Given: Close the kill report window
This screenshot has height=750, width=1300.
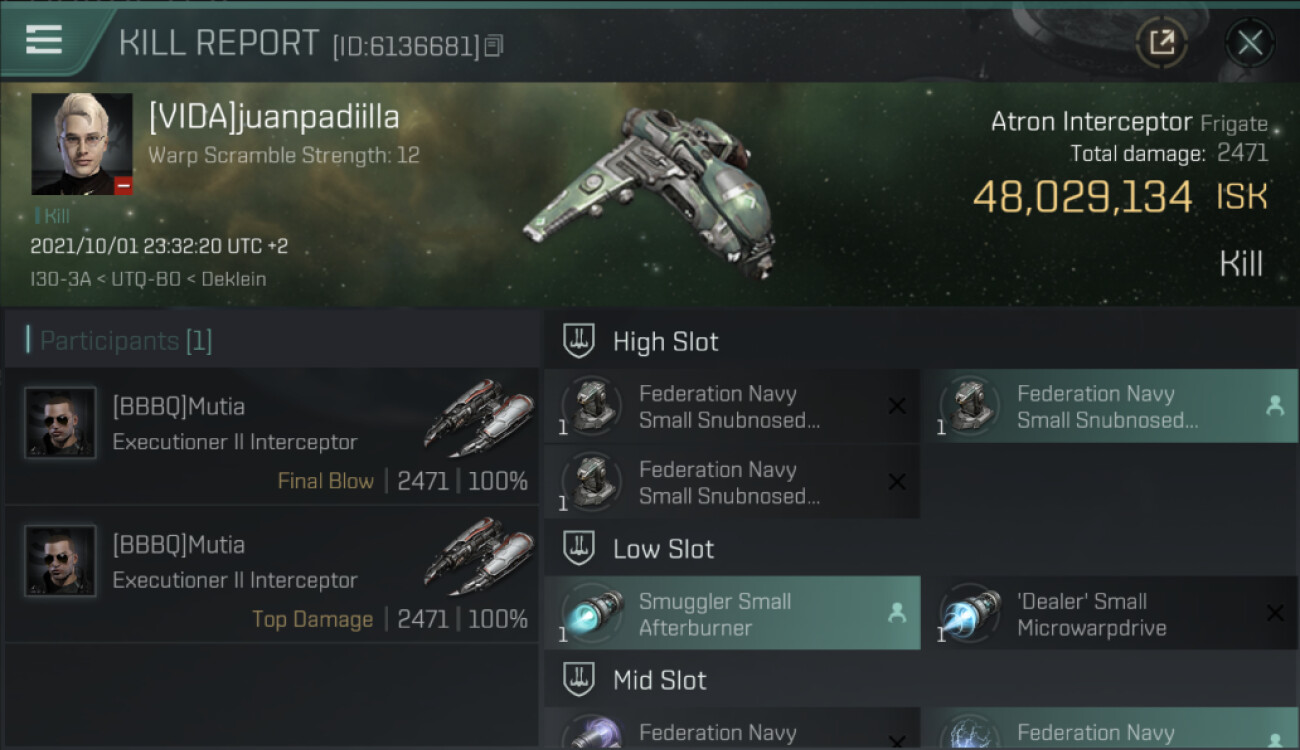Looking at the screenshot, I should click(1250, 43).
